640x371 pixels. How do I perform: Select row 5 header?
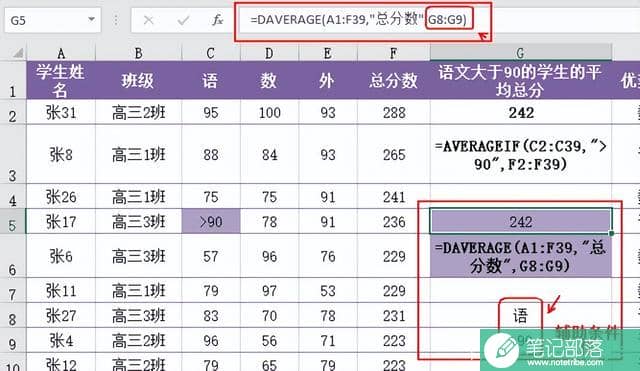tap(12, 222)
